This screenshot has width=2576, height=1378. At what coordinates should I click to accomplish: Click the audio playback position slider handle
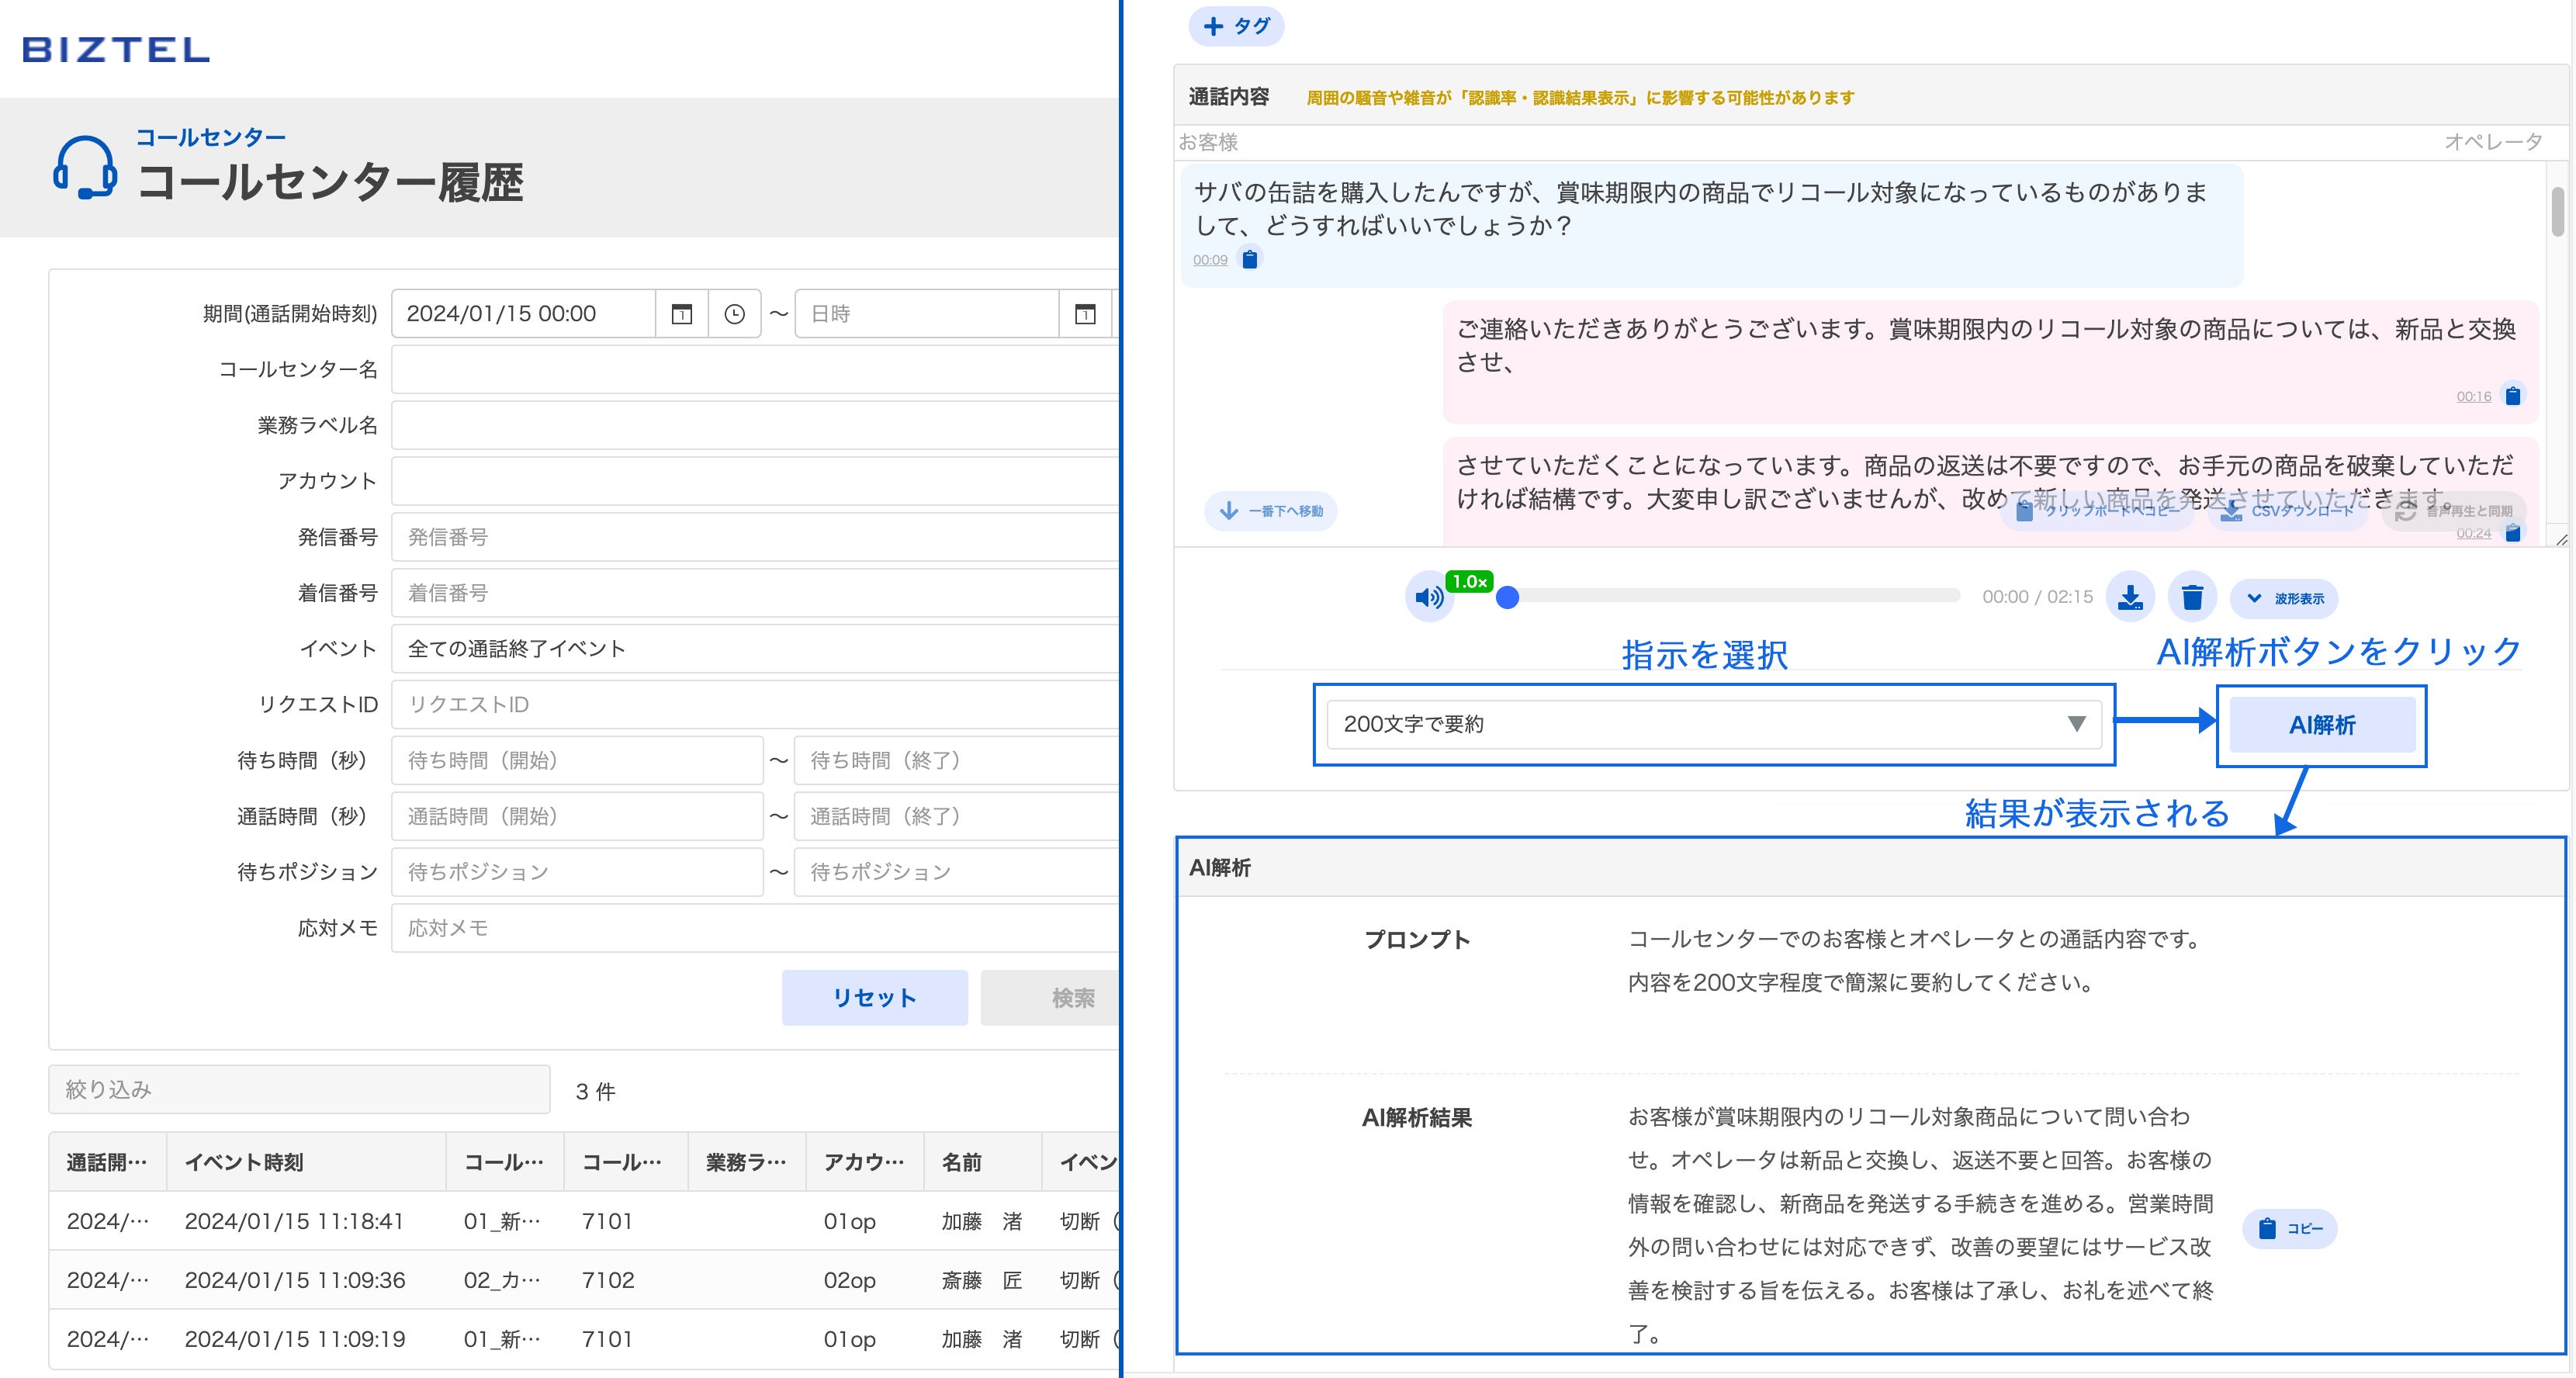point(1508,598)
